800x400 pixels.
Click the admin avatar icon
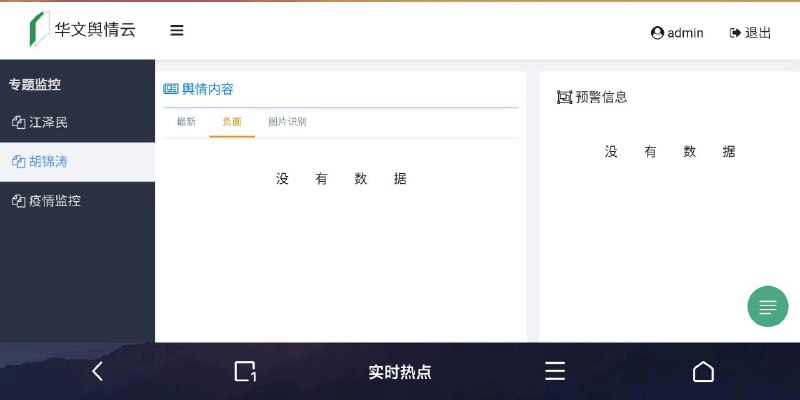click(x=657, y=33)
